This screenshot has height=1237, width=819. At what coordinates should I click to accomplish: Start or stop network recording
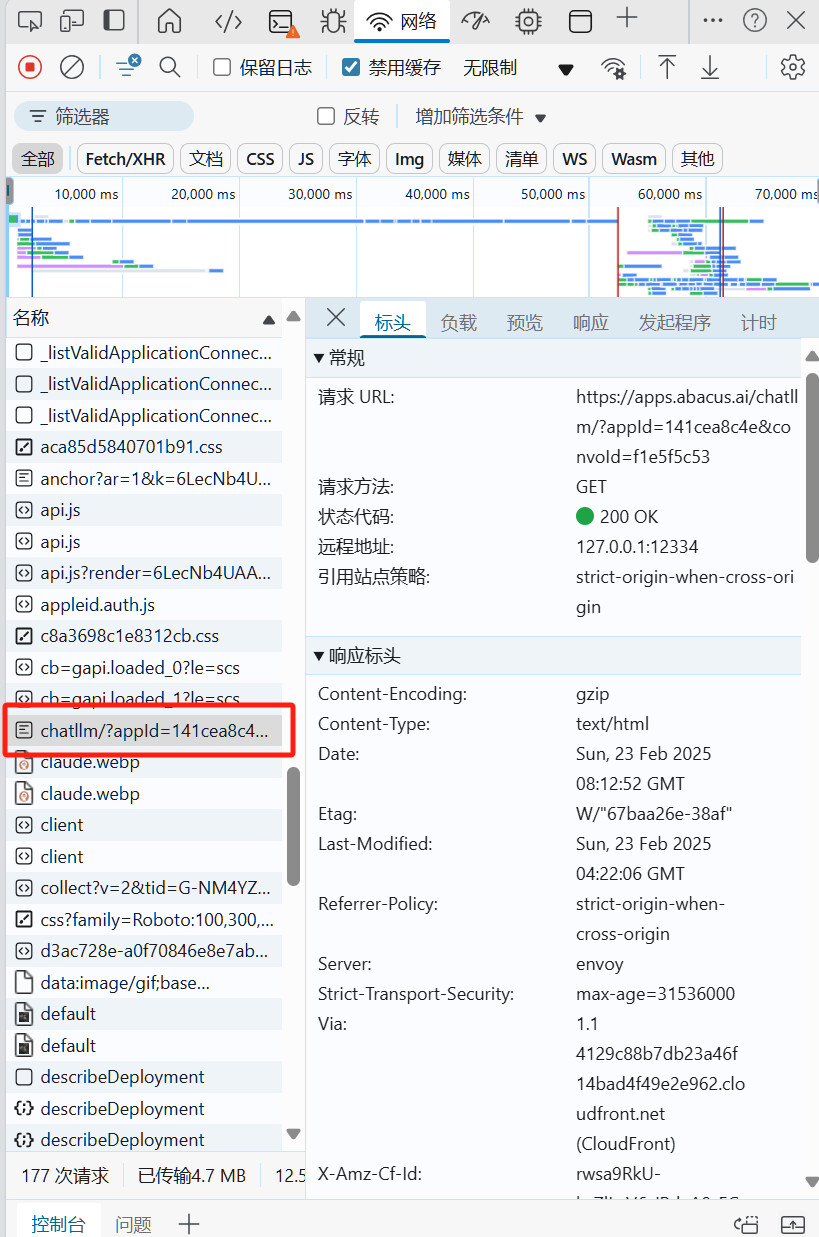(x=29, y=67)
